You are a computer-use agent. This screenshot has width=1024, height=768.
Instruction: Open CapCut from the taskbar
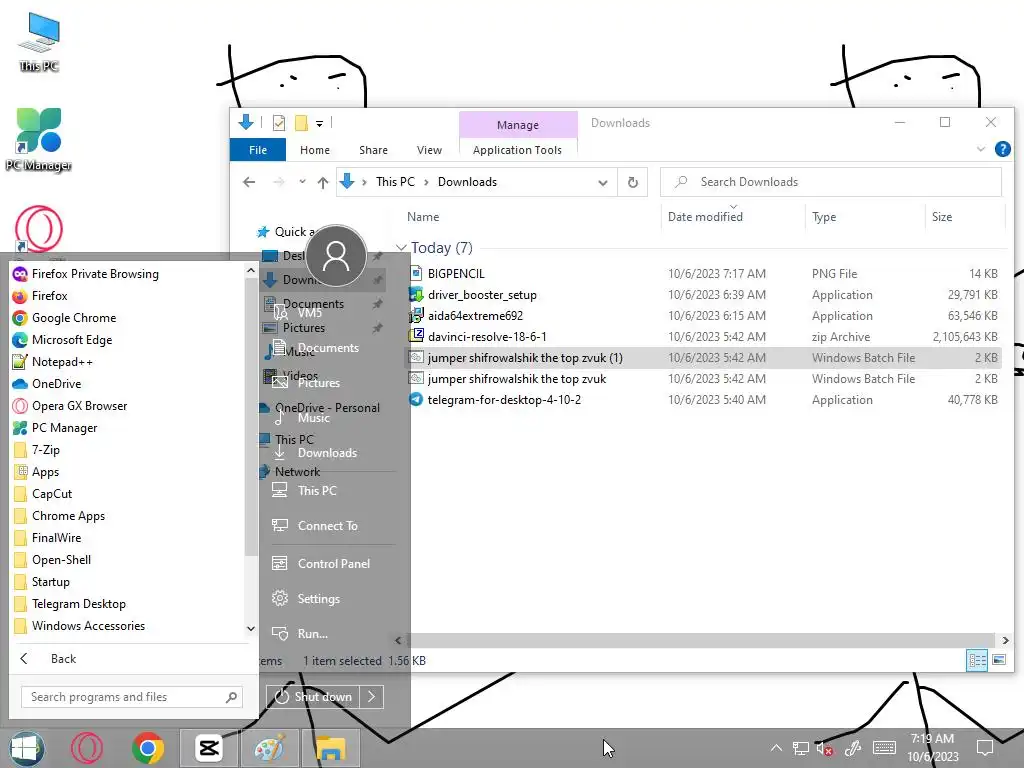(209, 748)
